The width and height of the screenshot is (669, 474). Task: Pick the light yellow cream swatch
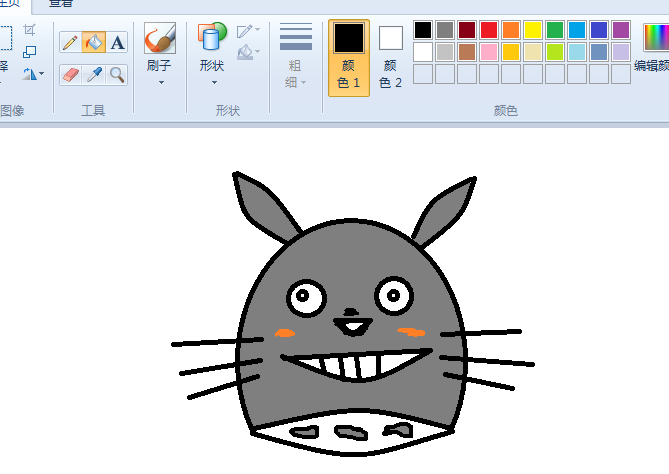[533, 52]
